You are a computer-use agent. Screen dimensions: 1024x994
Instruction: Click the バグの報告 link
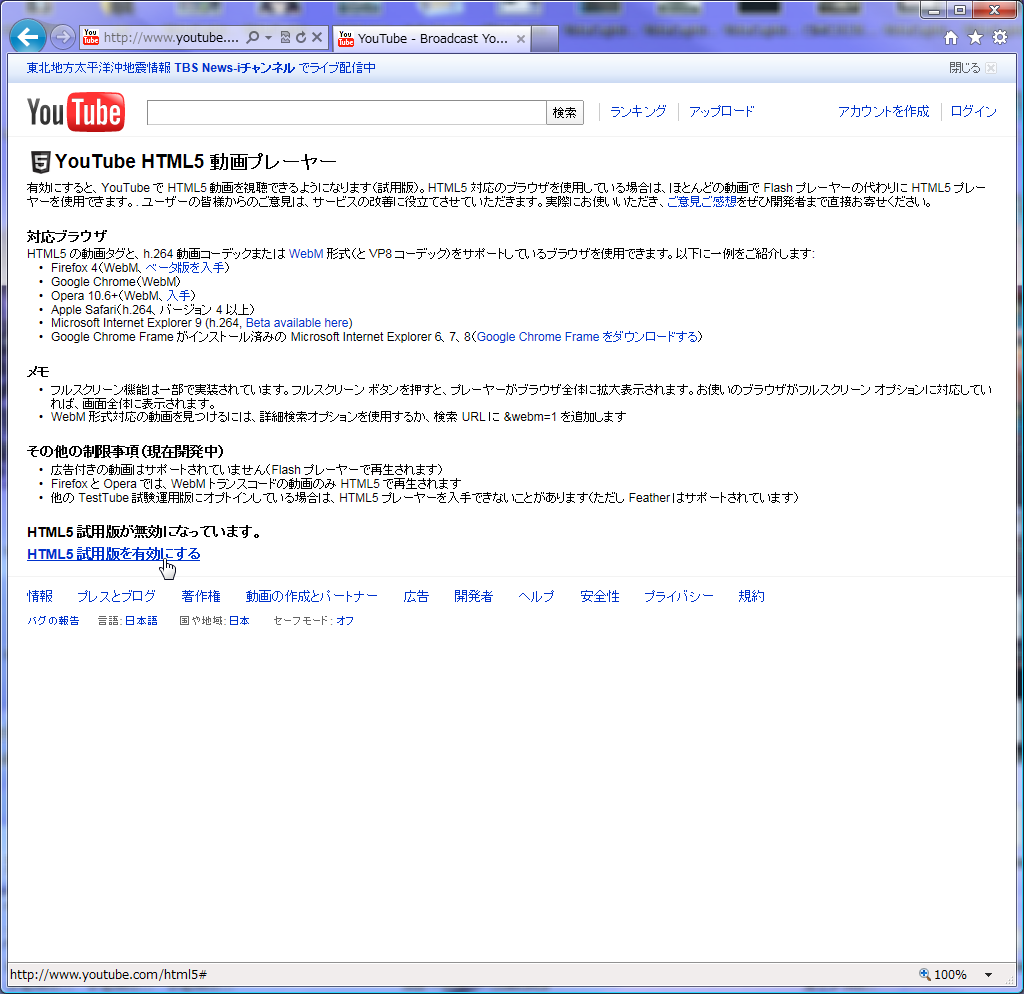53,620
